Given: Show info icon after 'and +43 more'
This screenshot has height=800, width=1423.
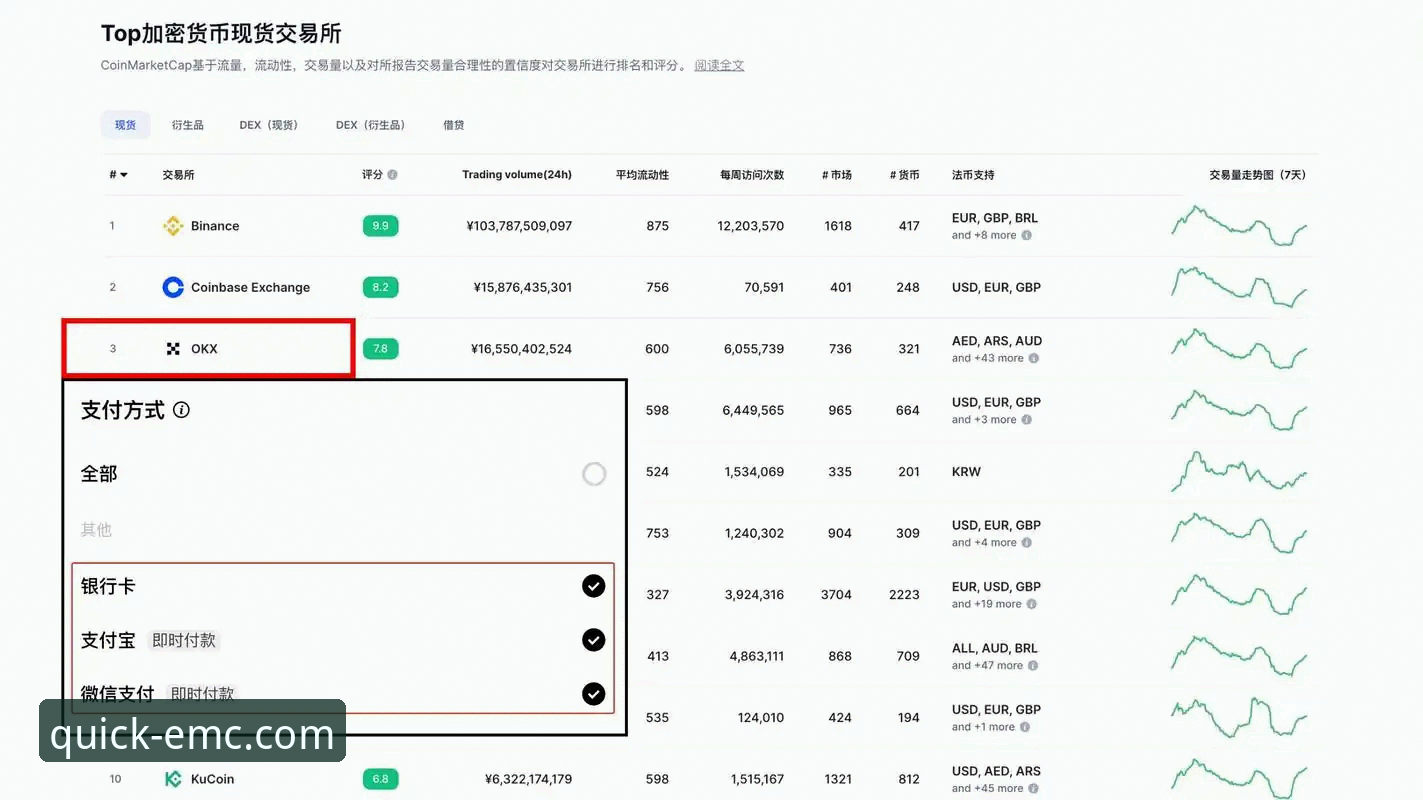Looking at the screenshot, I should 1033,358.
